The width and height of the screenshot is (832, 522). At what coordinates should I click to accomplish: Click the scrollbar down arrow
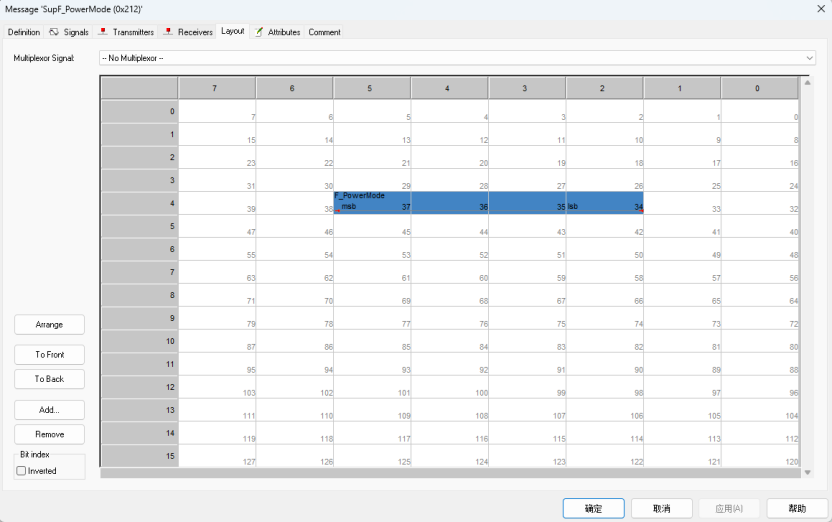click(808, 472)
